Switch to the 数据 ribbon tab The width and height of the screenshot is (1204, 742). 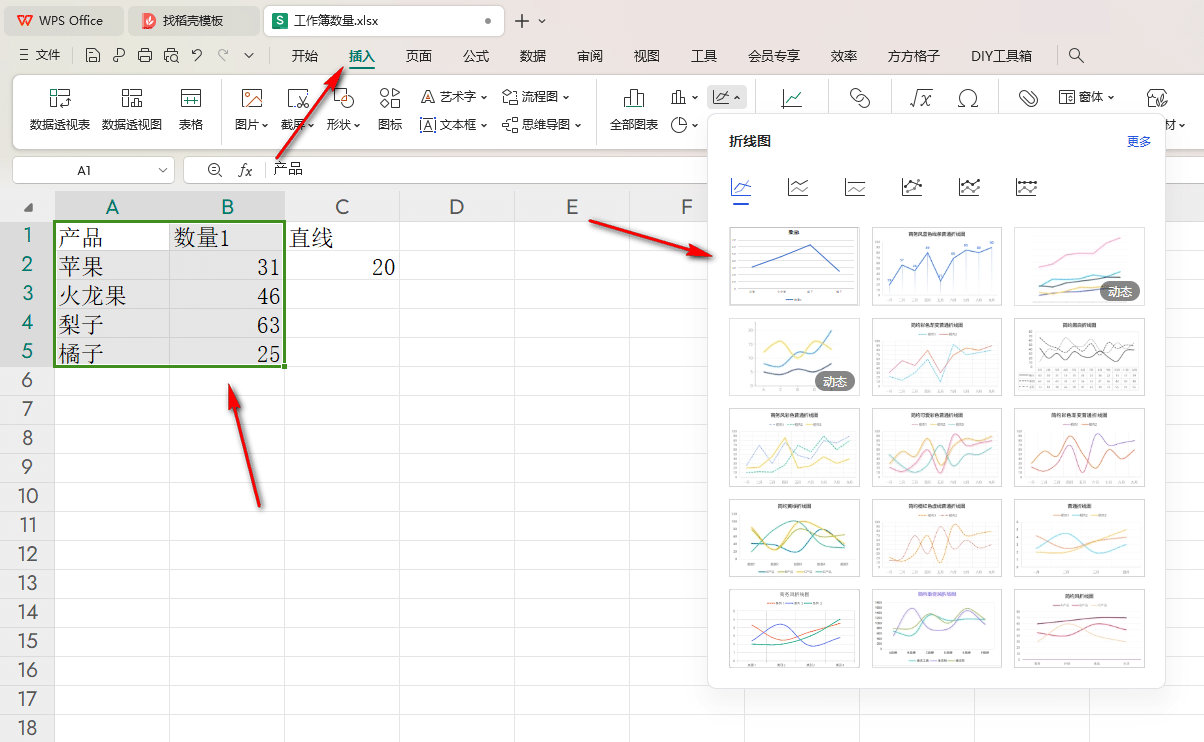(x=533, y=56)
